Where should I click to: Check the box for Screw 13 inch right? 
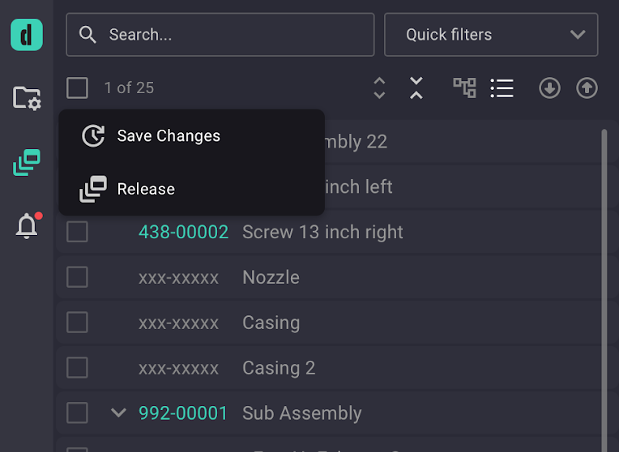[x=77, y=231]
